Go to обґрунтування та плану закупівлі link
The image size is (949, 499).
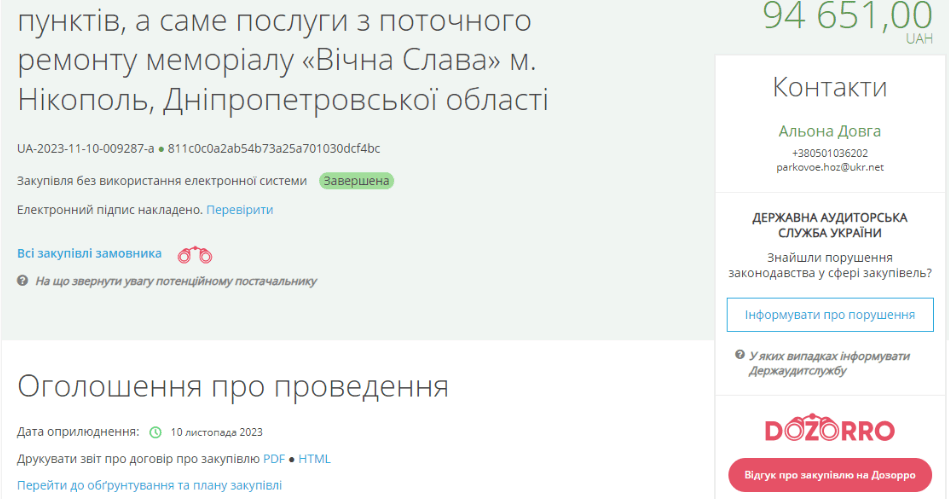point(149,486)
